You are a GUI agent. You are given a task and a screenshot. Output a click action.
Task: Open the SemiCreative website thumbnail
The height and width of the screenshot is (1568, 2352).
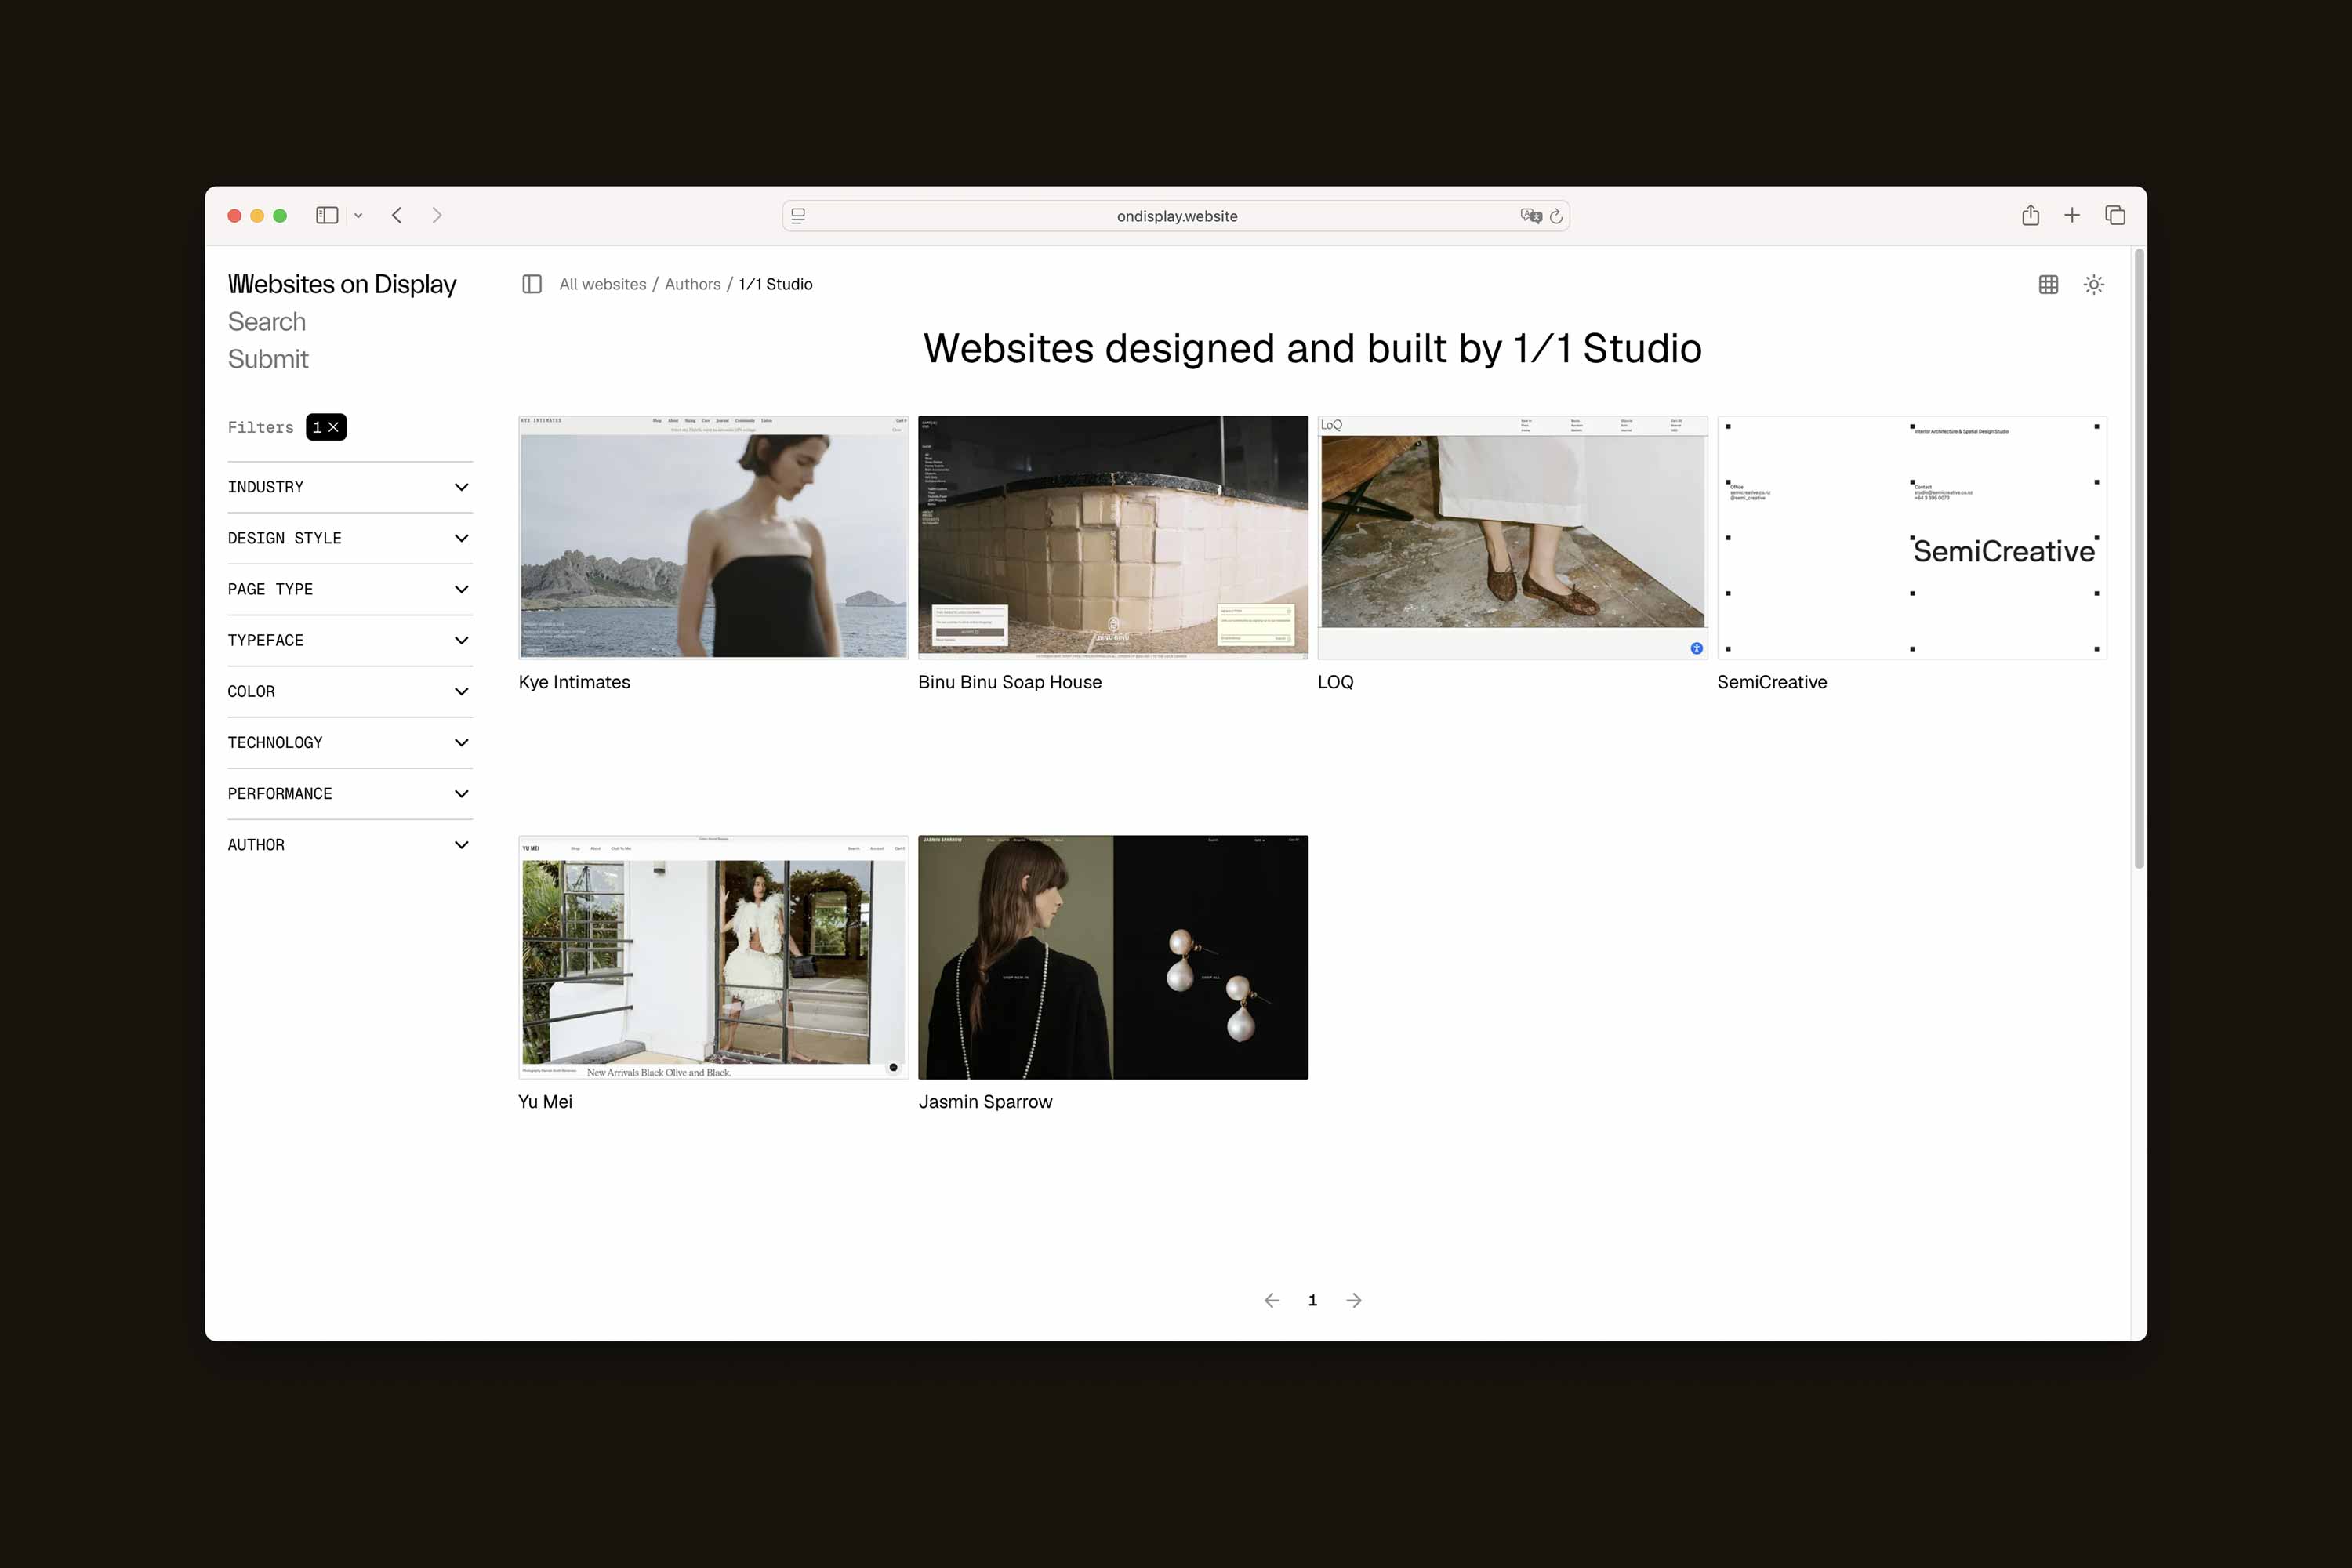pos(1912,537)
